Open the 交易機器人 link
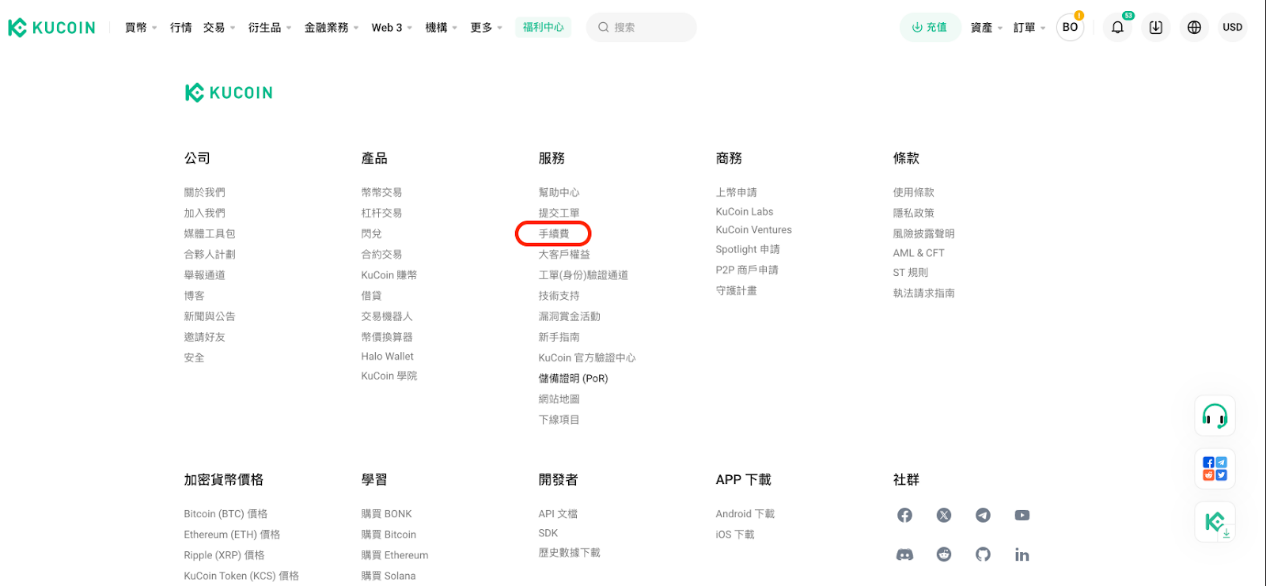 [x=387, y=316]
